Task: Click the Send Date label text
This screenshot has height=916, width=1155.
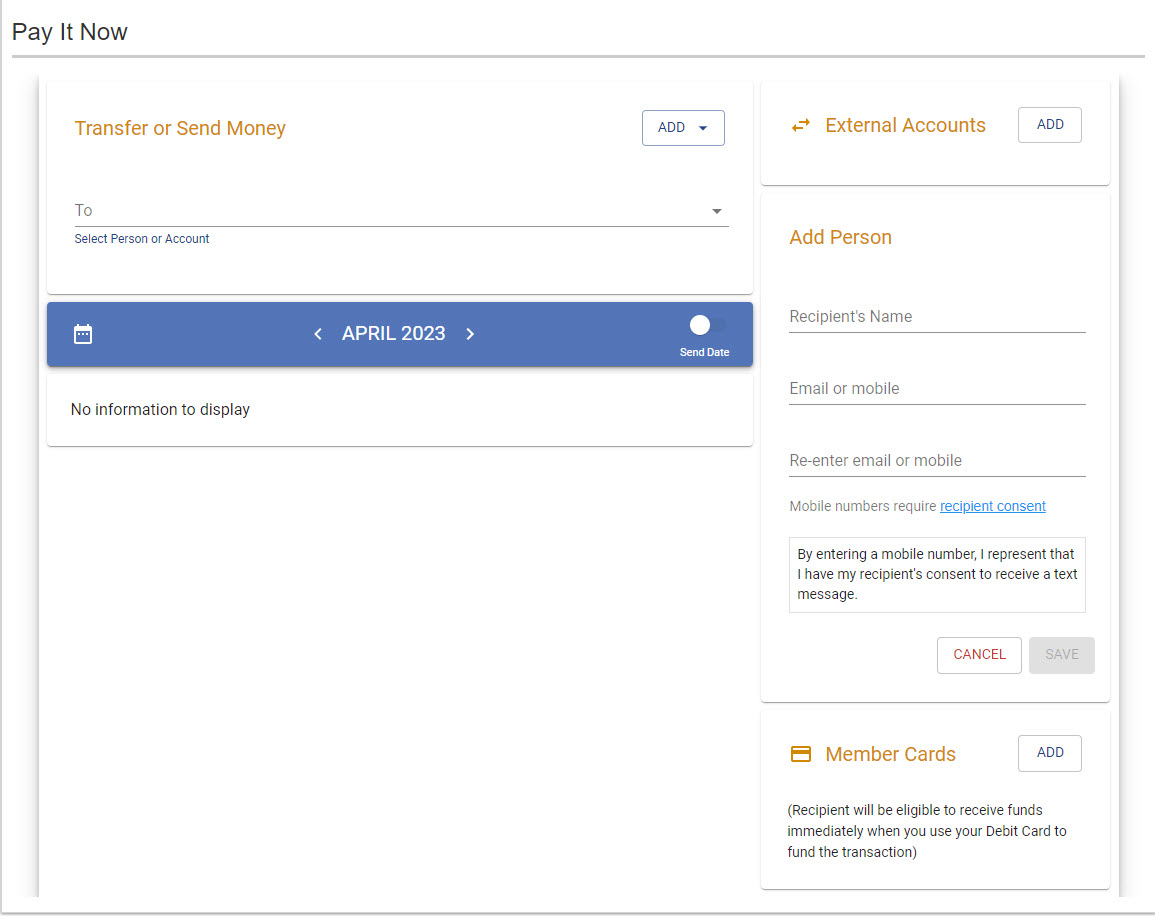Action: tap(704, 352)
